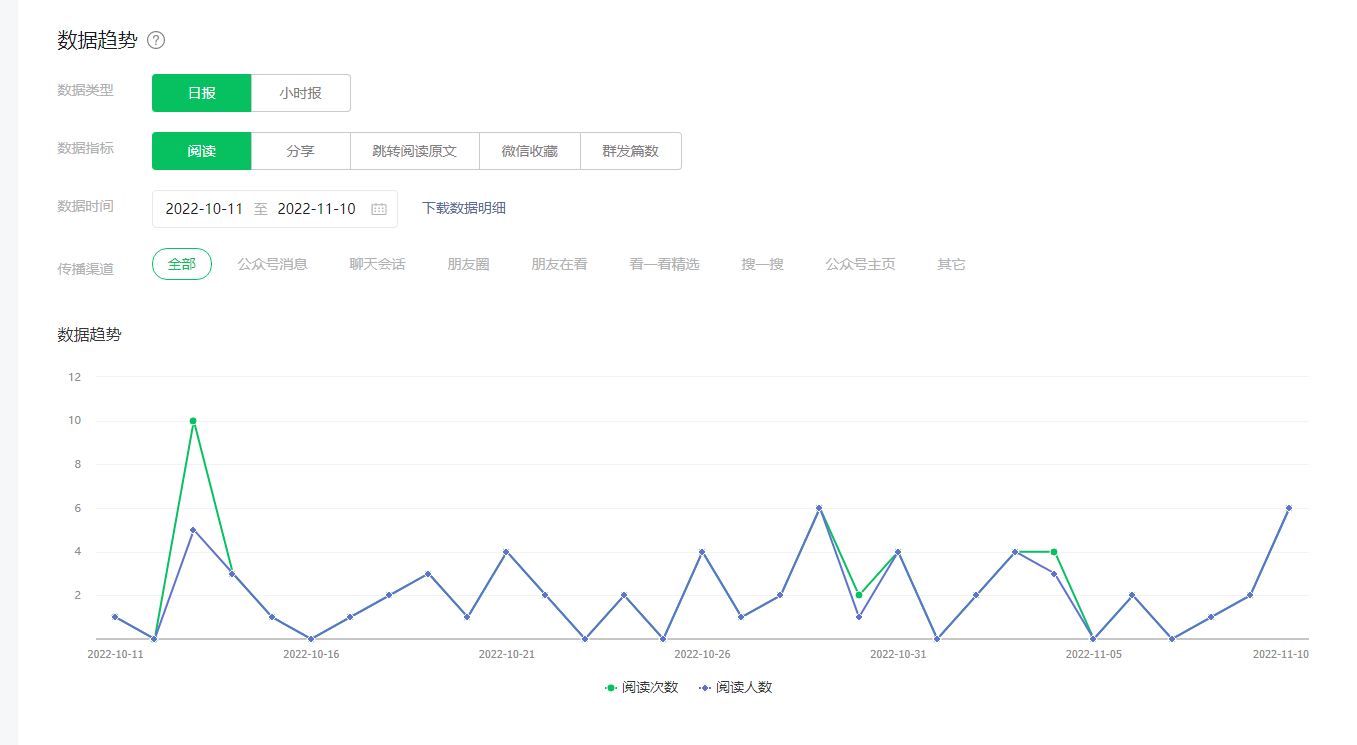Select 全部 channel filter

click(182, 264)
